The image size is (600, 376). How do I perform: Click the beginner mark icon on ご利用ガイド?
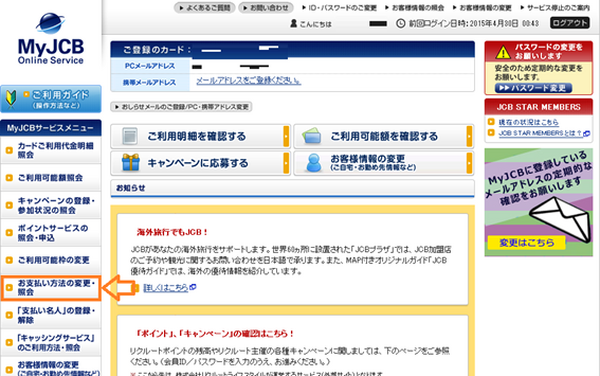[x=11, y=99]
